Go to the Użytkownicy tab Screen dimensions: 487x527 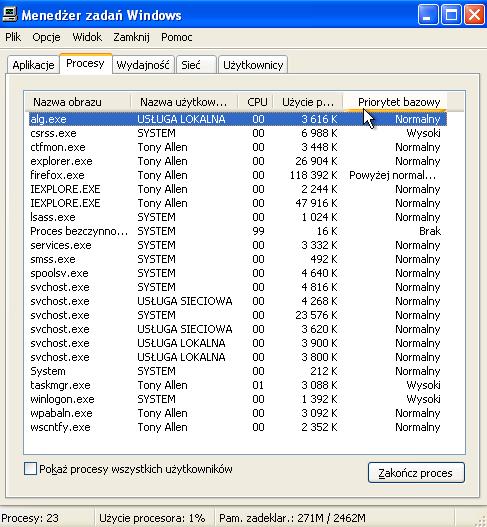253,65
